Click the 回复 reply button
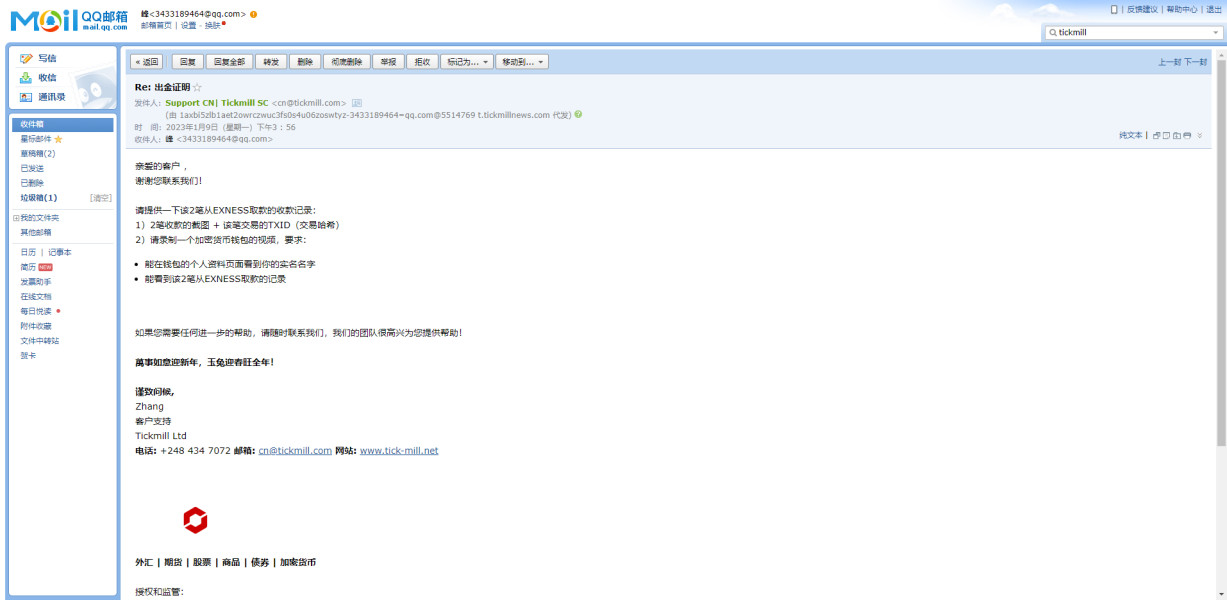Viewport: 1227px width, 600px height. tap(187, 62)
